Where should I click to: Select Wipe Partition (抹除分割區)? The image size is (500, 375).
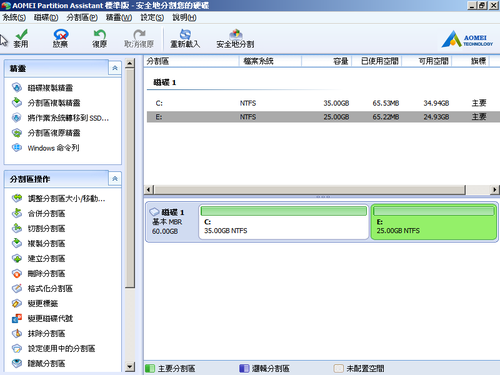(x=46, y=333)
